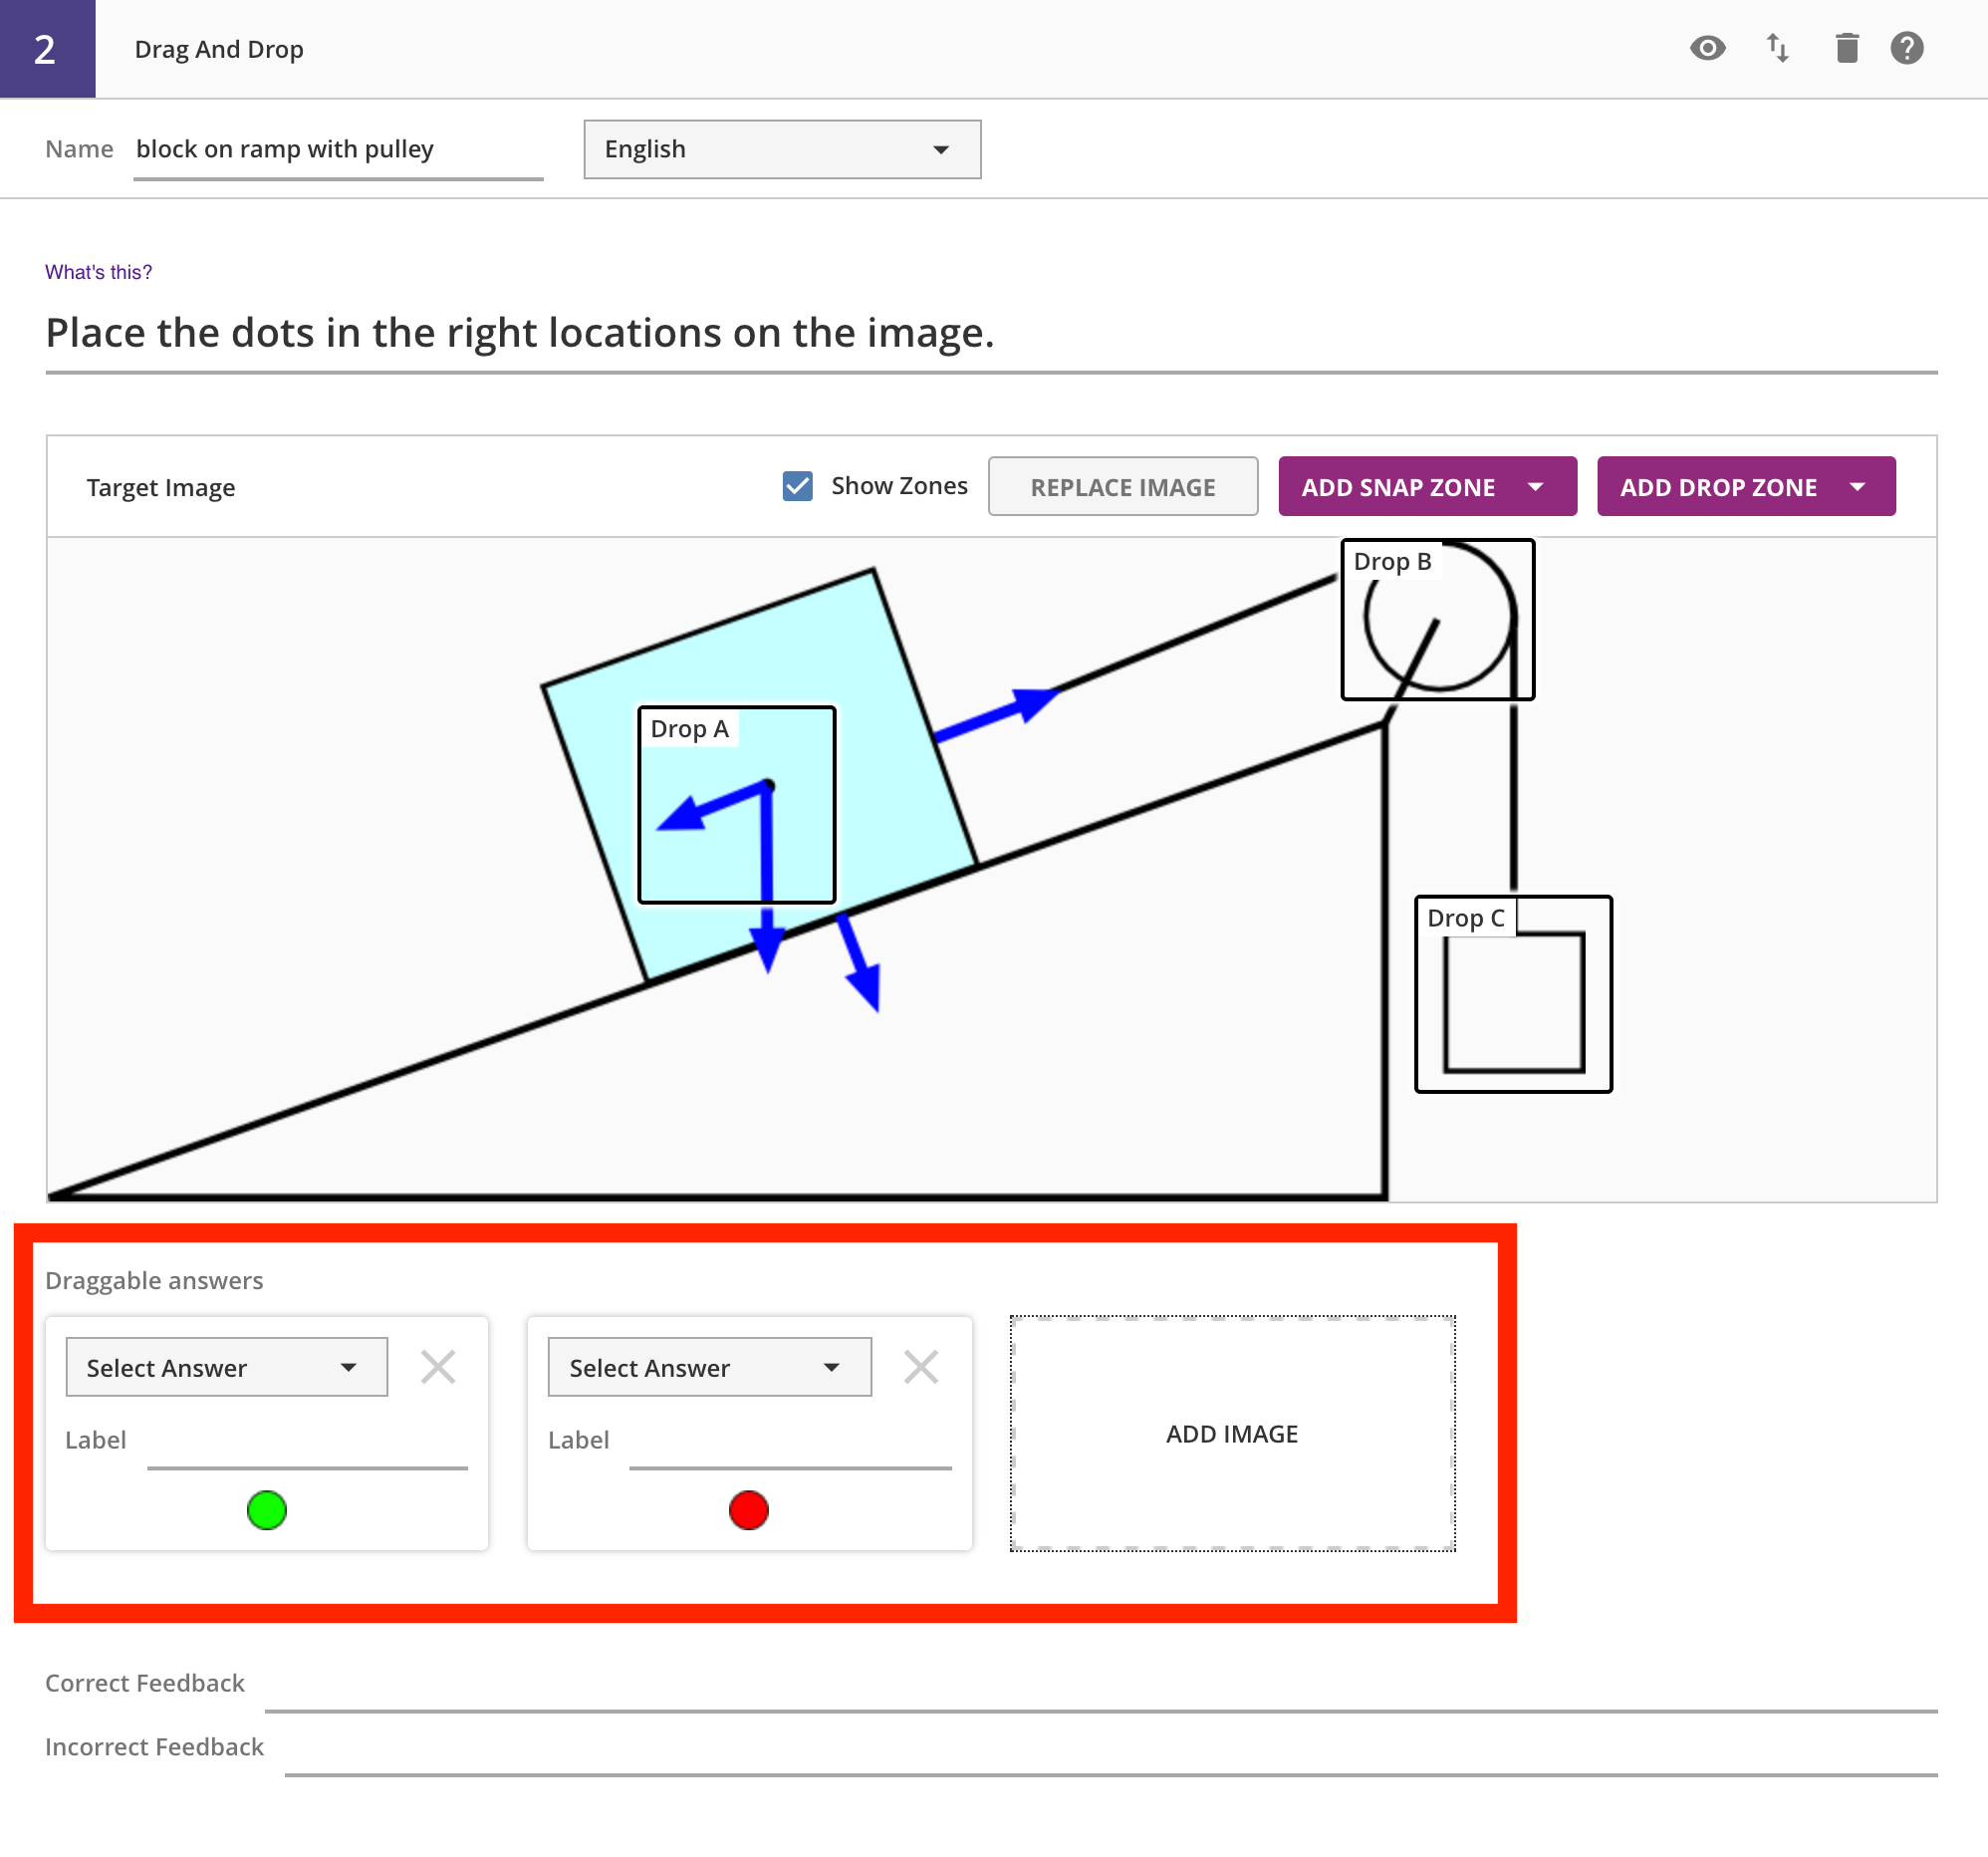Open Select Answer dropdown for green dot
The width and height of the screenshot is (1988, 1857).
point(226,1367)
